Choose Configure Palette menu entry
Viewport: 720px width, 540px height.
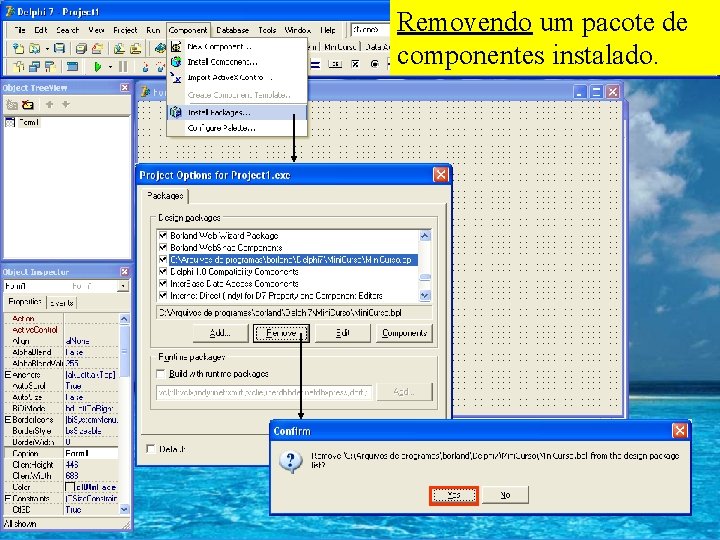coord(237,128)
